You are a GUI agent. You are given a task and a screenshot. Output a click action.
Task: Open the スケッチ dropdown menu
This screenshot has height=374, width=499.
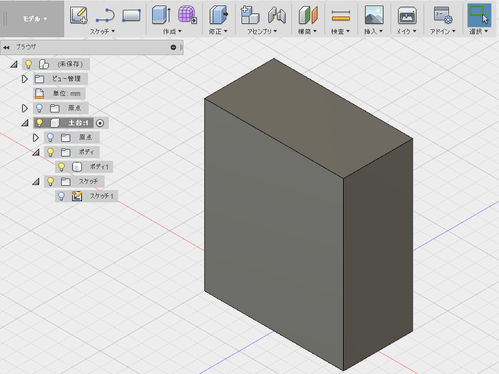[102, 31]
